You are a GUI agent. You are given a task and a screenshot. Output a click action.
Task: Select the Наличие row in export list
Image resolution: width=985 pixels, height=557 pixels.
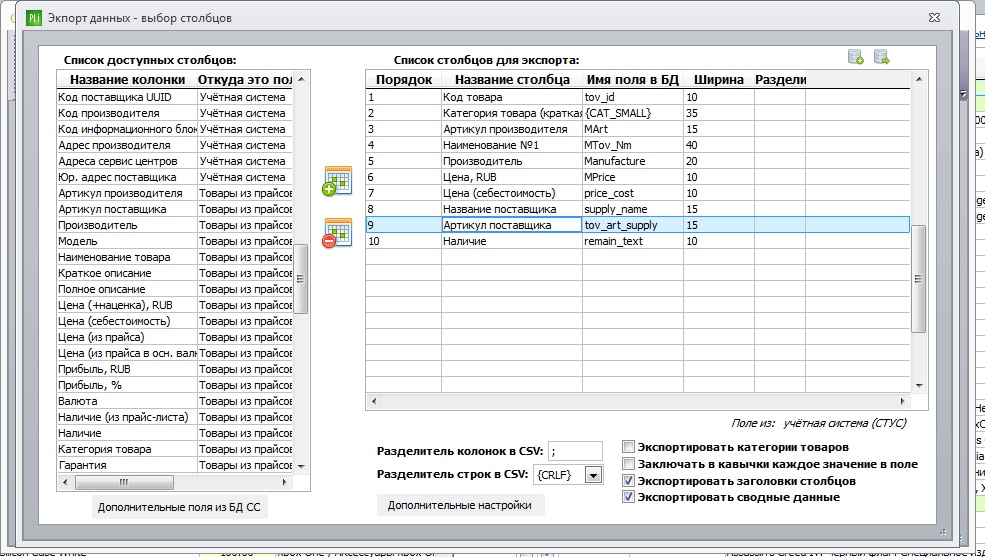[638, 241]
